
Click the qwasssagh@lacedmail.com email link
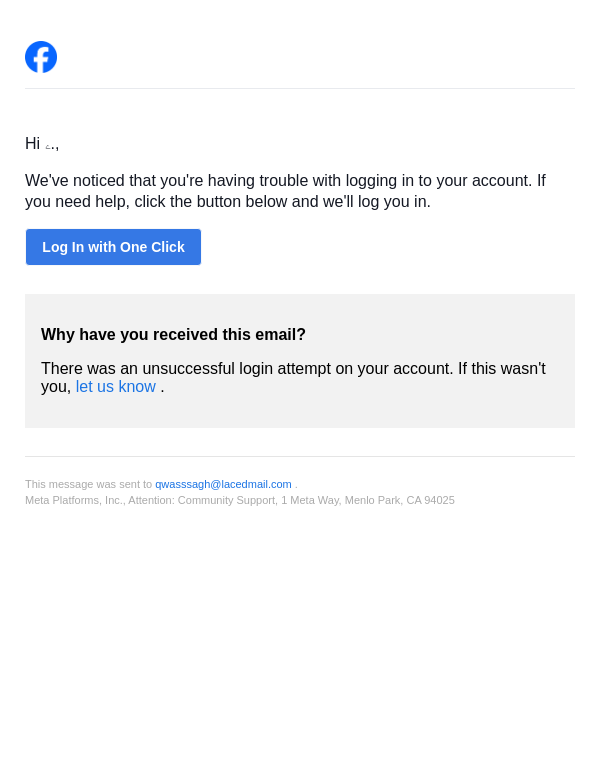(223, 484)
